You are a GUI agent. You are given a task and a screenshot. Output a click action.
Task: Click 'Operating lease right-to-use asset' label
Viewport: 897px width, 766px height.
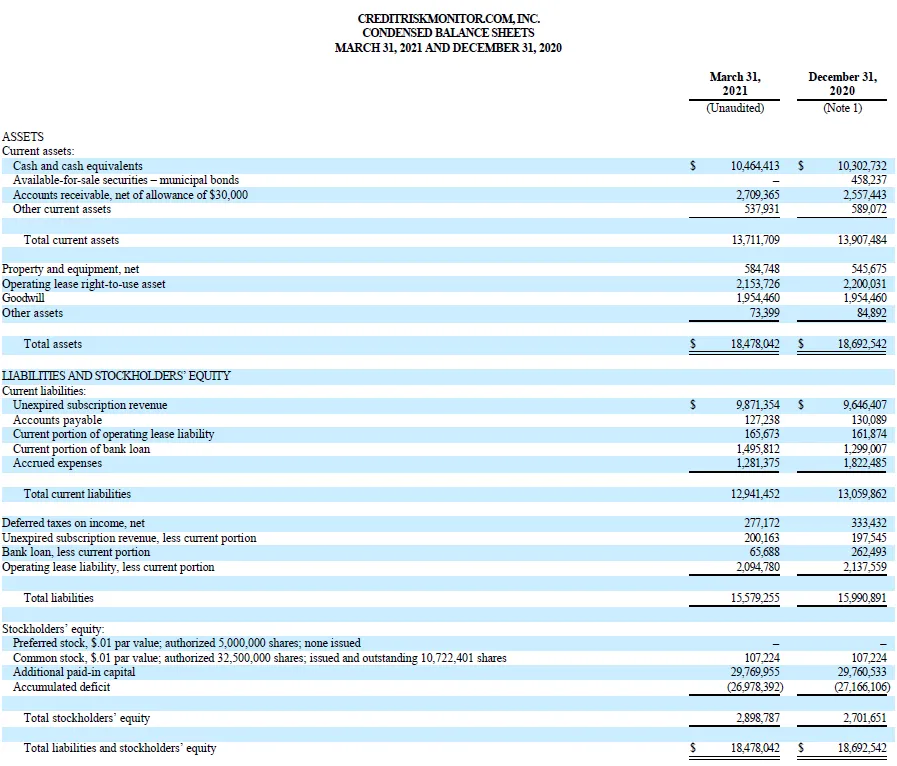pos(84,284)
